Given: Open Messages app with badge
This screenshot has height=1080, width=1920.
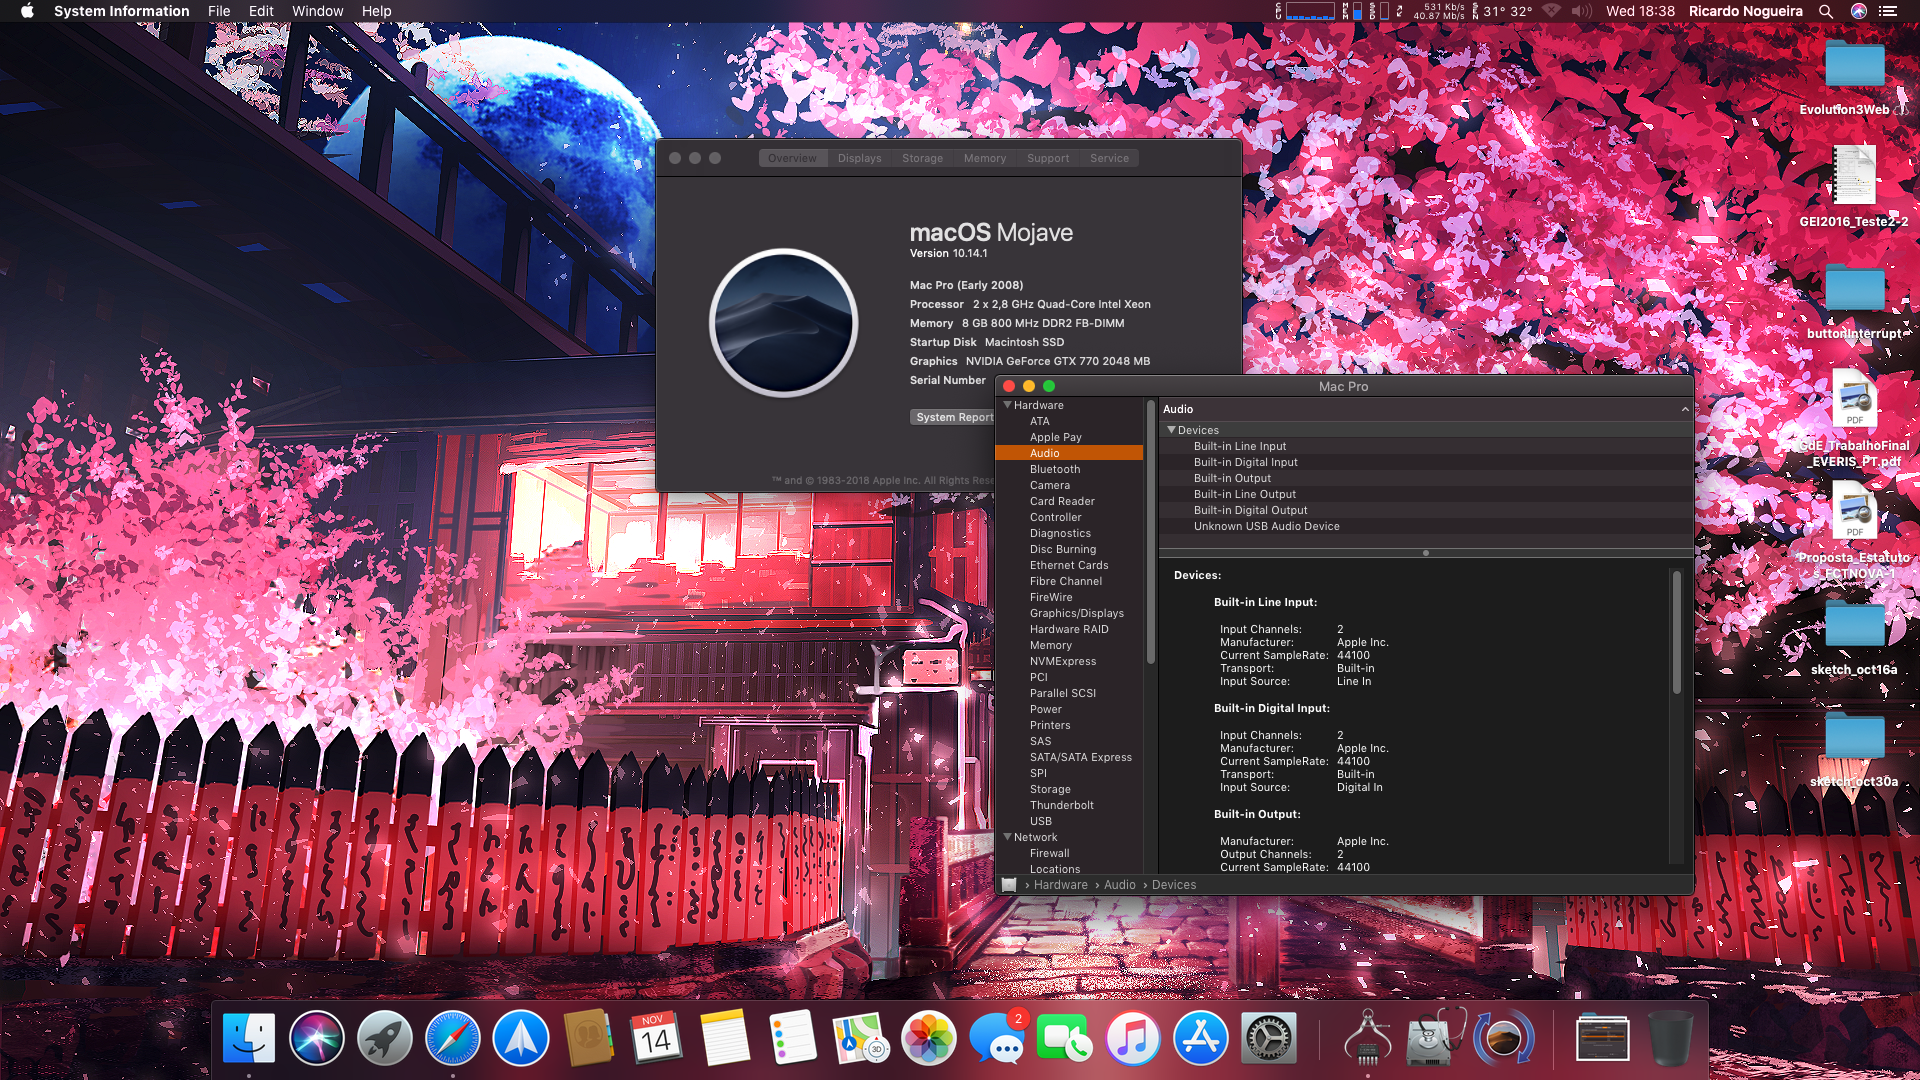Looking at the screenshot, I should click(996, 1038).
